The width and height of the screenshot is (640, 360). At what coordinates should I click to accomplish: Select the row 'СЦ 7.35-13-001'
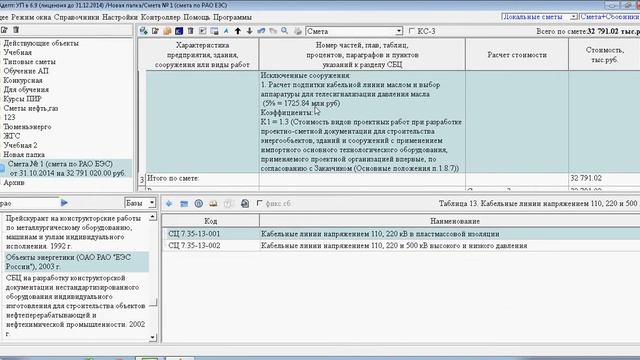pyautogui.click(x=401, y=234)
